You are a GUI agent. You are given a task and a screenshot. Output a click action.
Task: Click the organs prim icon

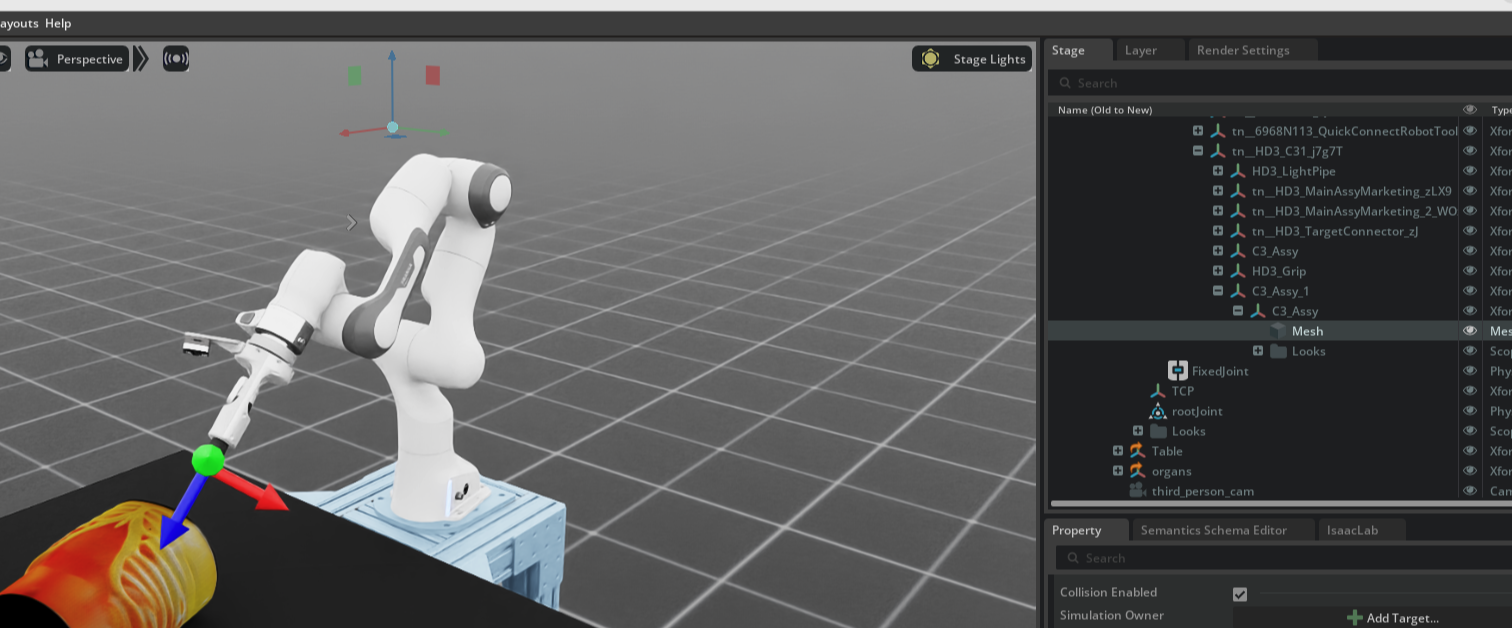[x=1137, y=471]
